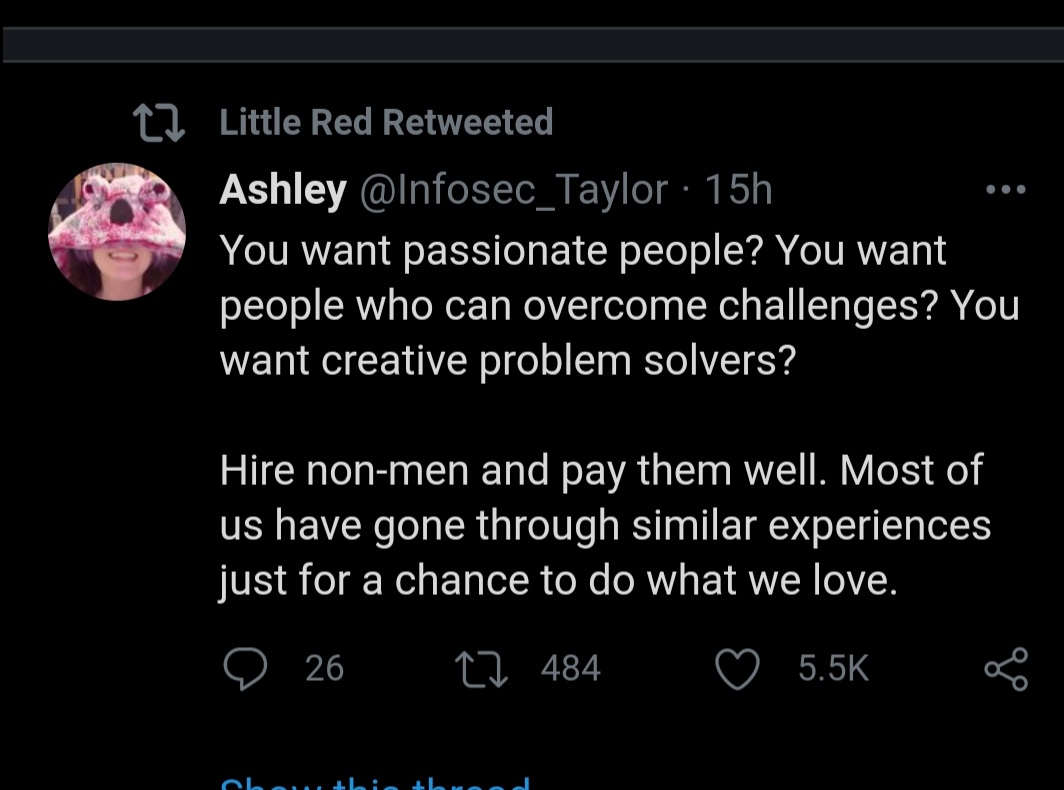This screenshot has height=790, width=1064.
Task: Click the retweeted indicator icon above the tweet
Action: [159, 123]
